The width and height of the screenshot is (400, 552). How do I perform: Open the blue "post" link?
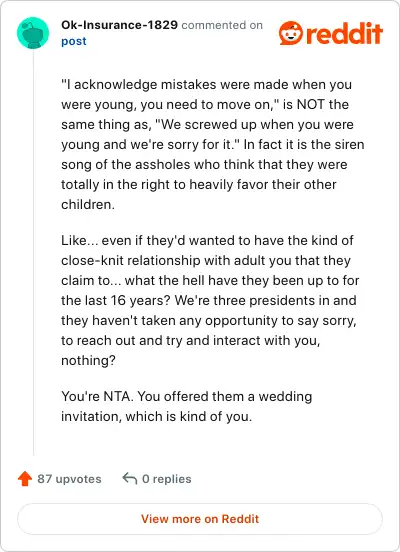point(74,41)
